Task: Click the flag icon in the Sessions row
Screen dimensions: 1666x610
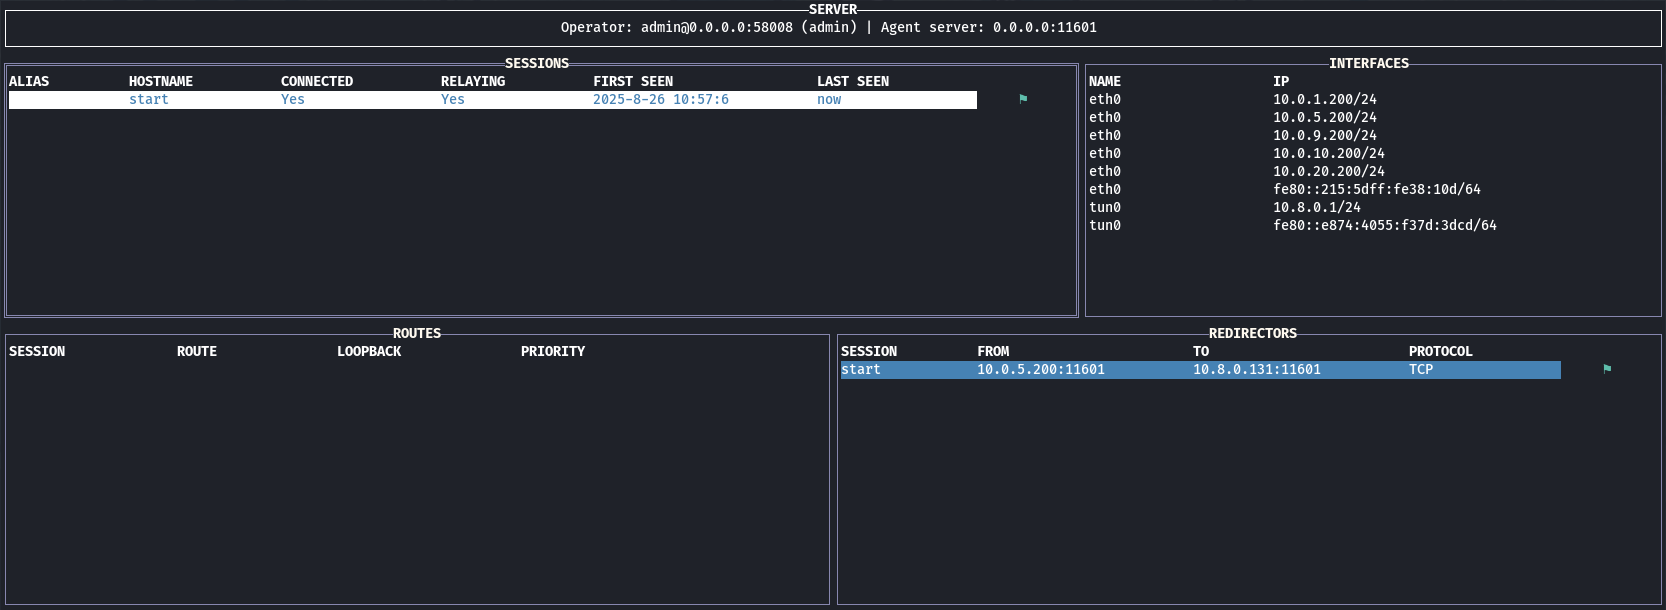Action: 1023,99
